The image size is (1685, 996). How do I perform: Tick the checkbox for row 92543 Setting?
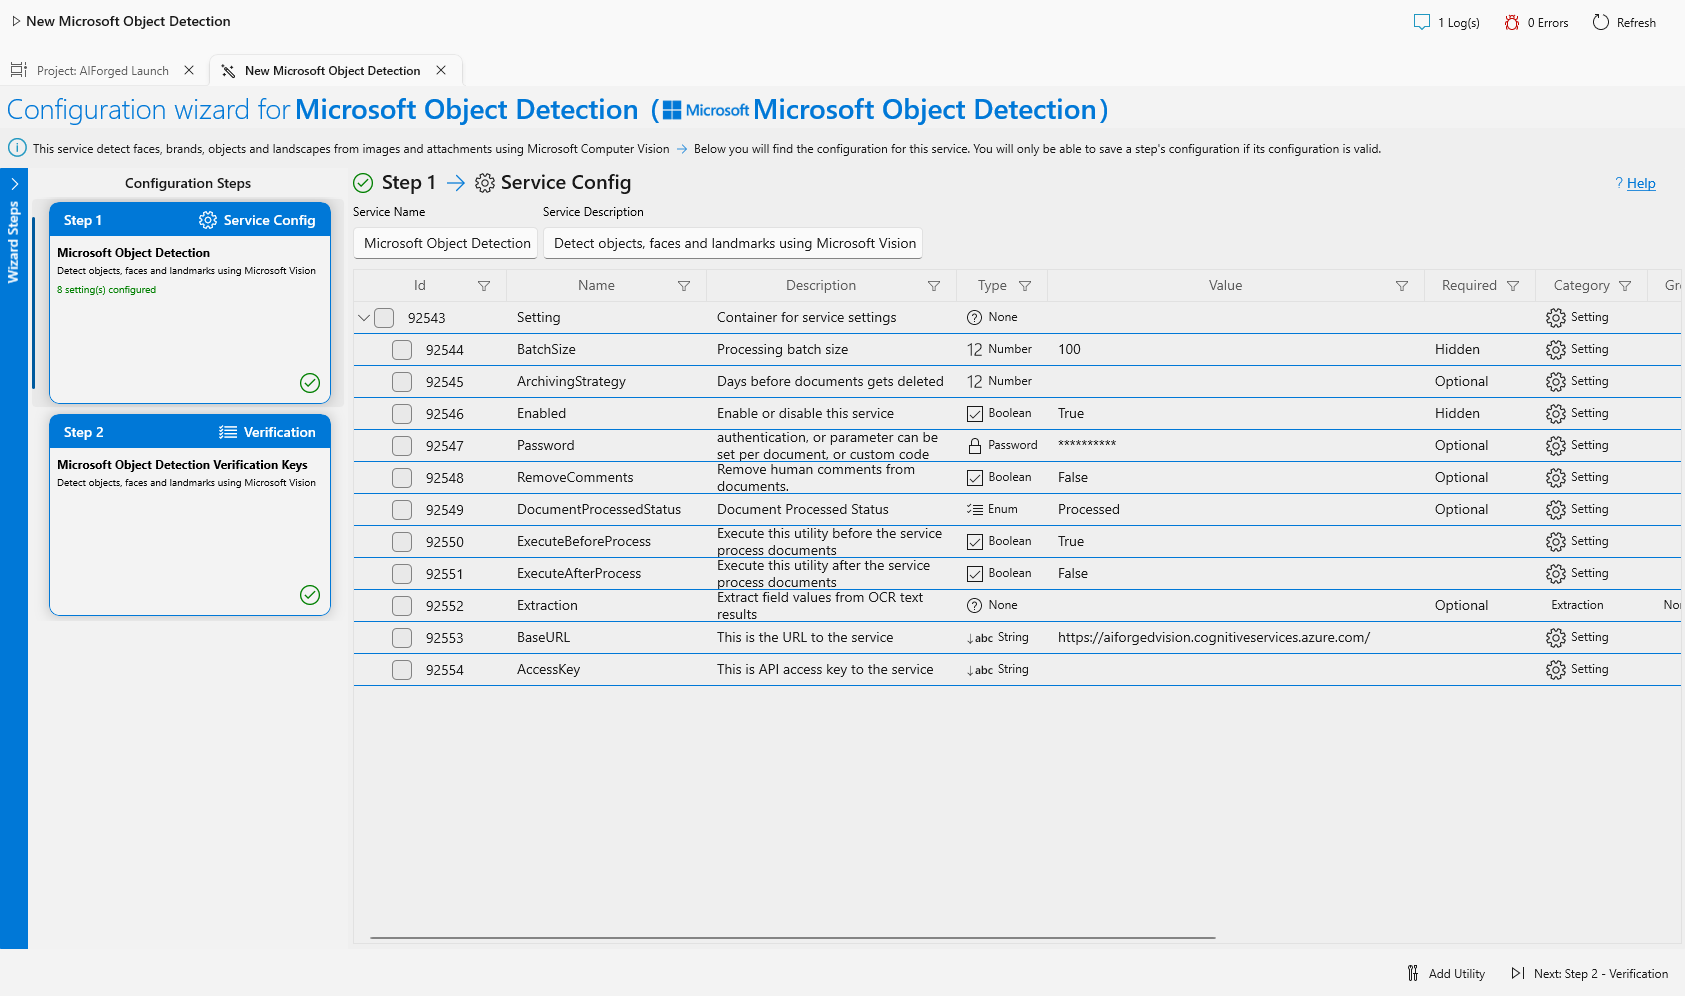pos(384,318)
